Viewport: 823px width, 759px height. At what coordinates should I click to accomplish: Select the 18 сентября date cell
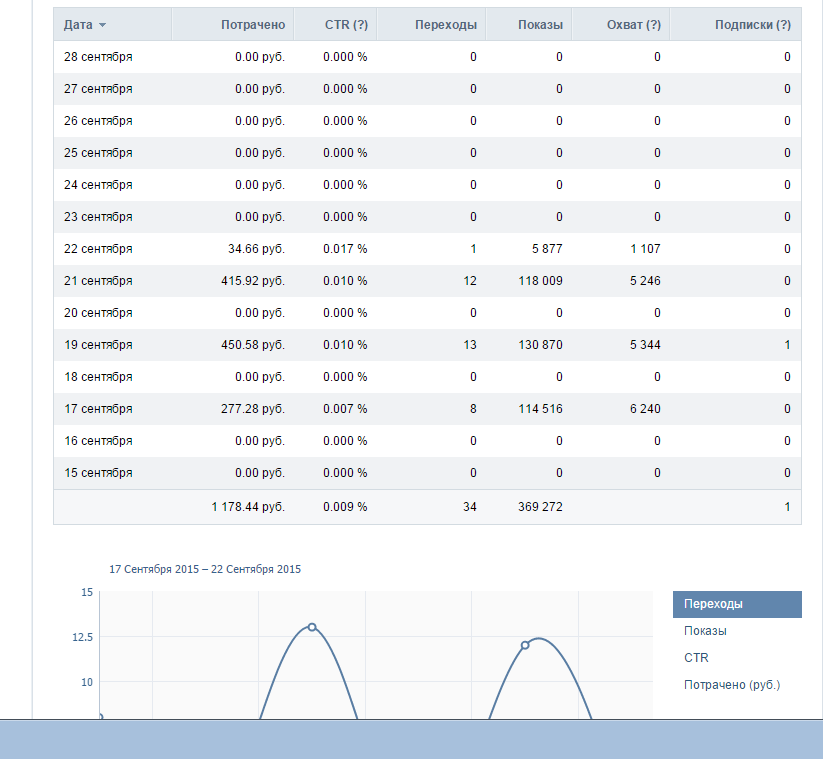[x=98, y=377]
